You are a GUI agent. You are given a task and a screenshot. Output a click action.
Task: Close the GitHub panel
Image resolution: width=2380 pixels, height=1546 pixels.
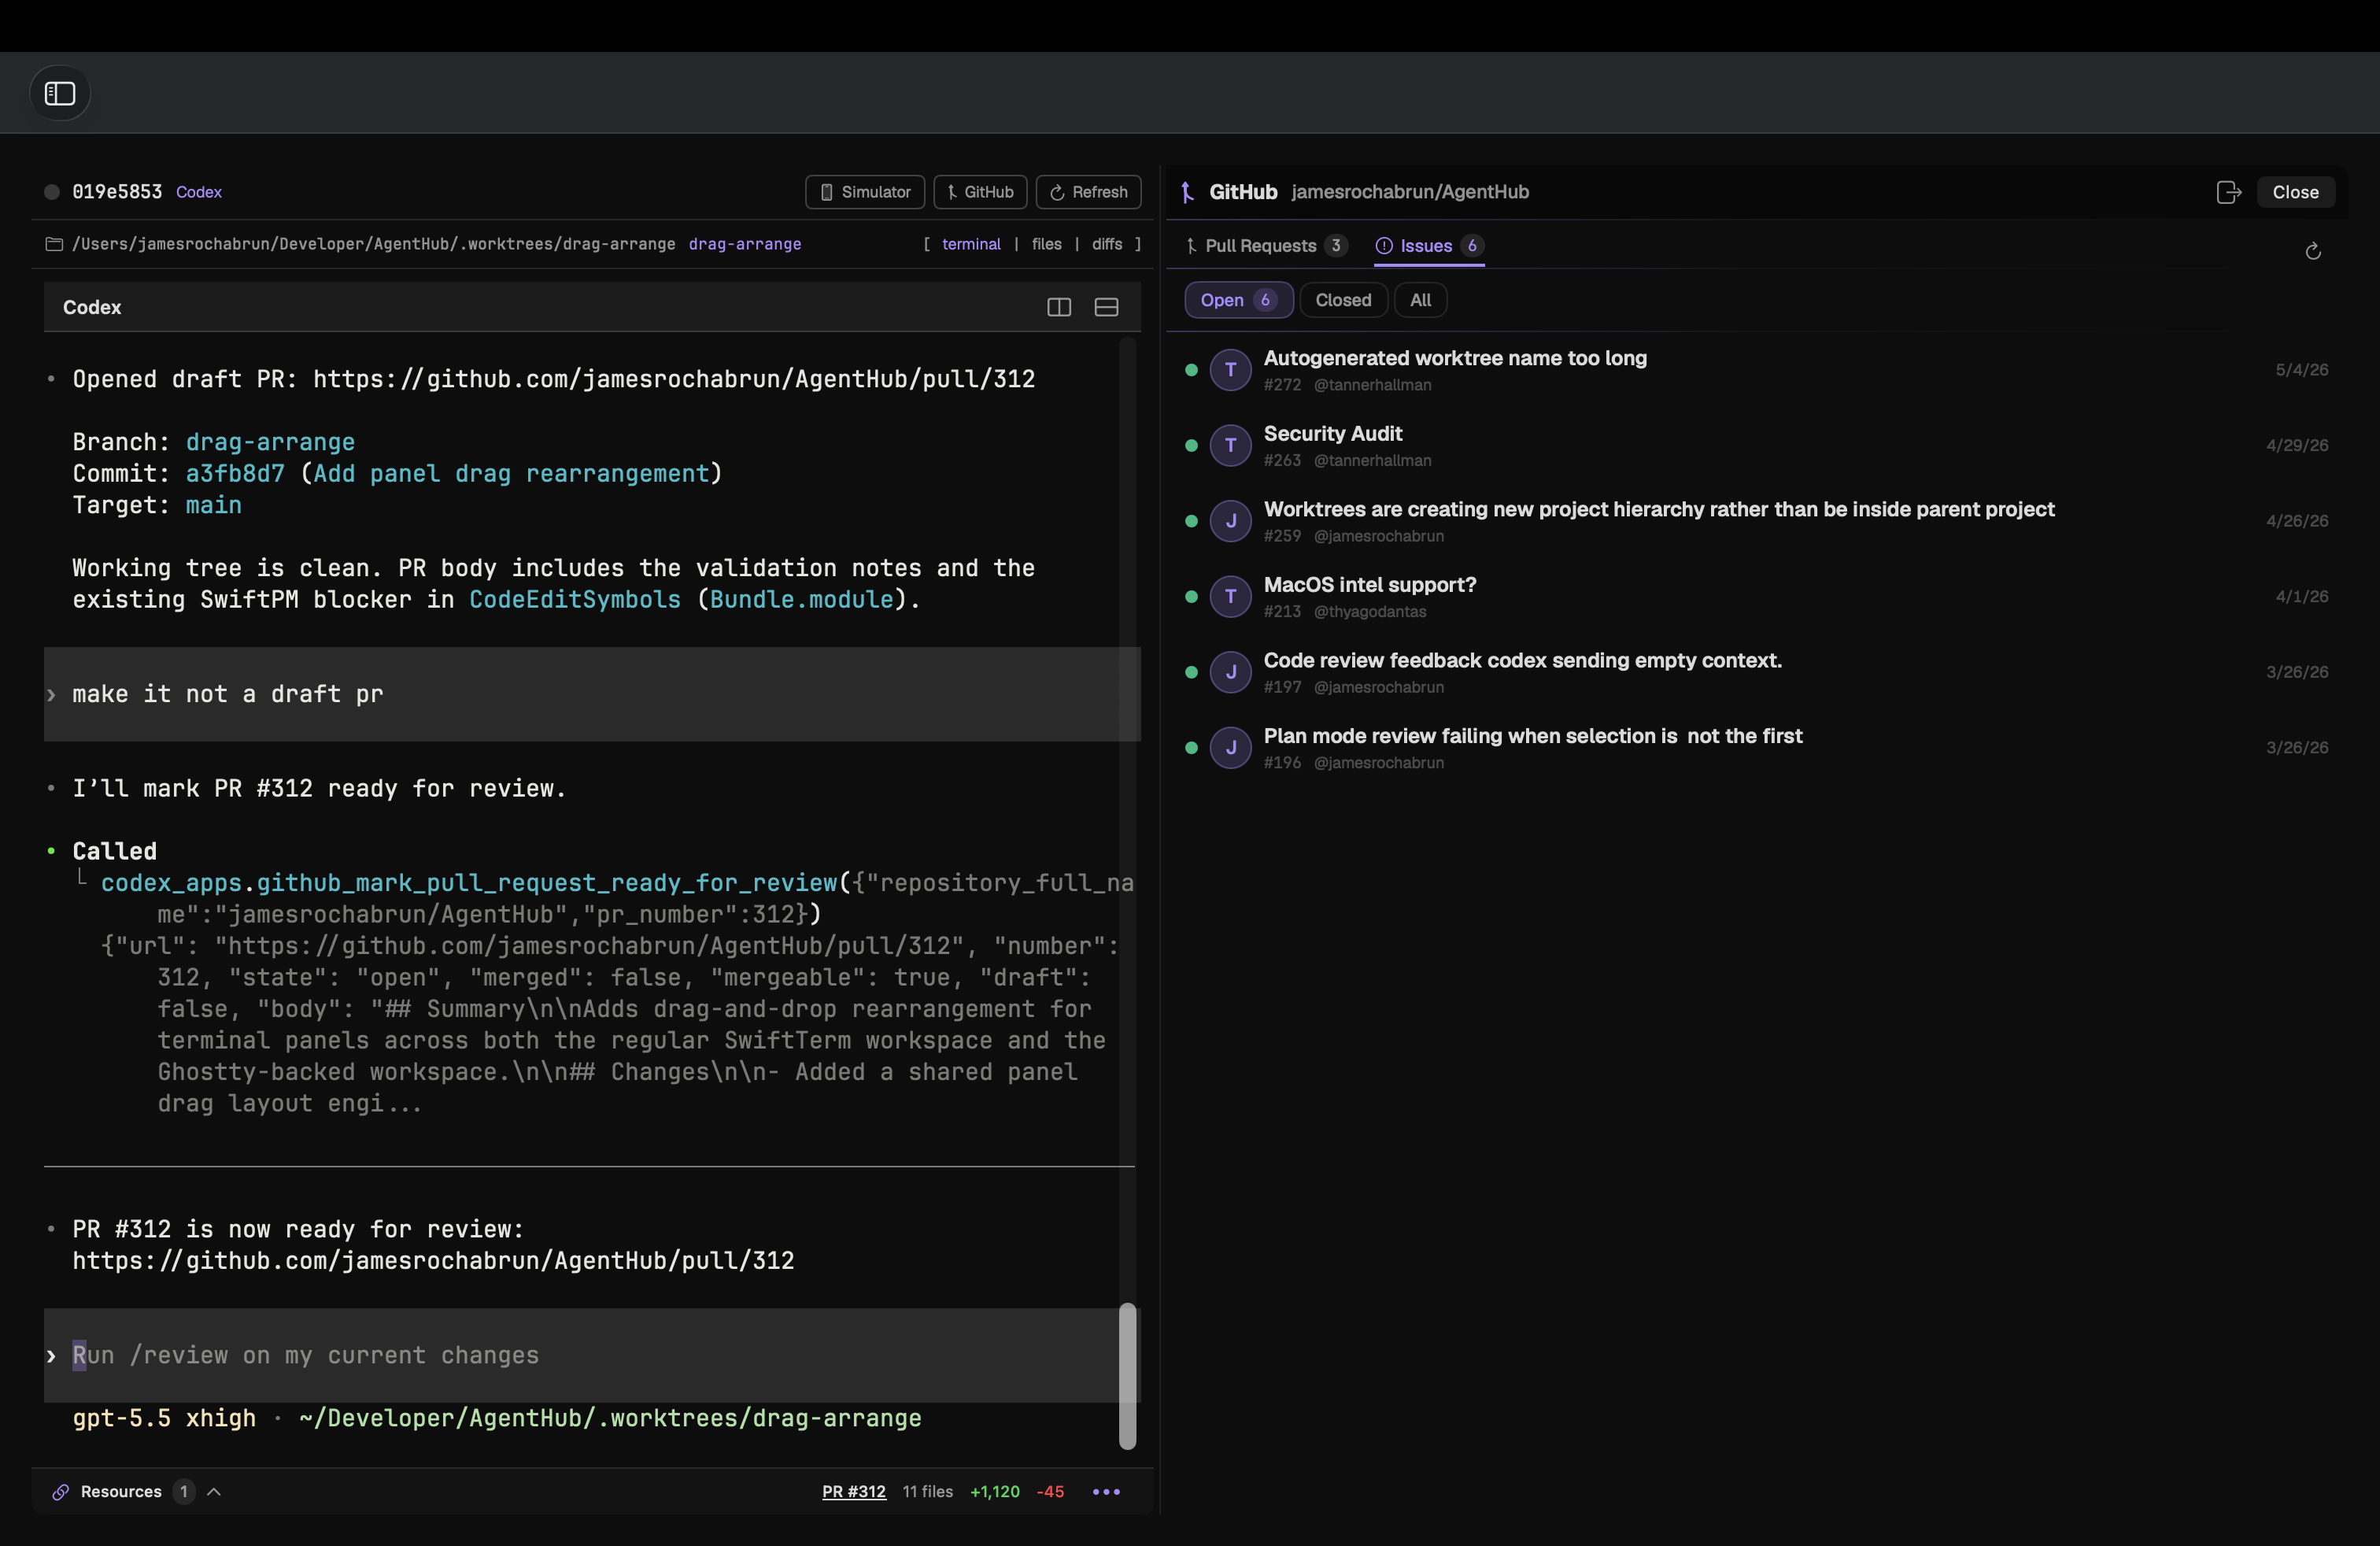pos(2295,192)
